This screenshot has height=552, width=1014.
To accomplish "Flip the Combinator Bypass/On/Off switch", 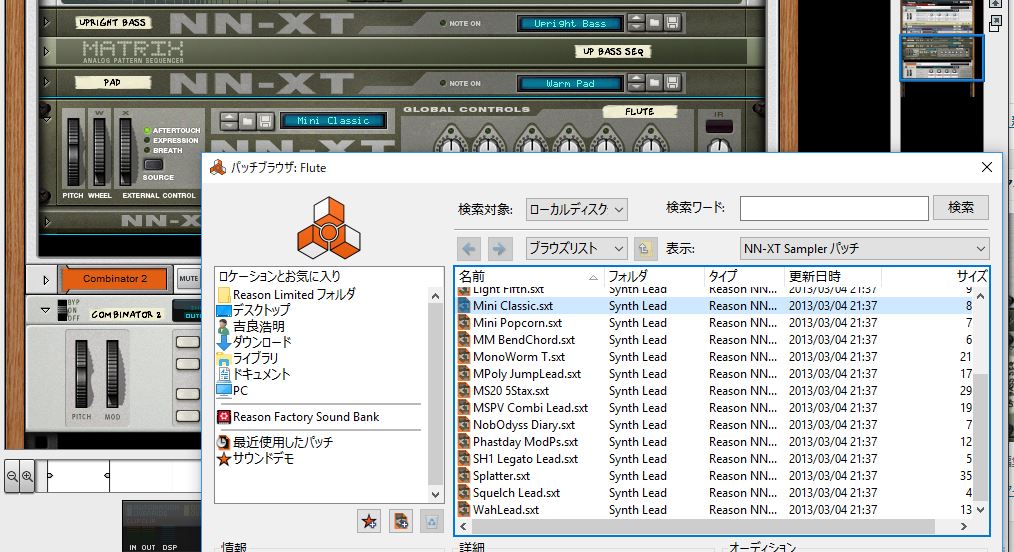I will point(62,310).
